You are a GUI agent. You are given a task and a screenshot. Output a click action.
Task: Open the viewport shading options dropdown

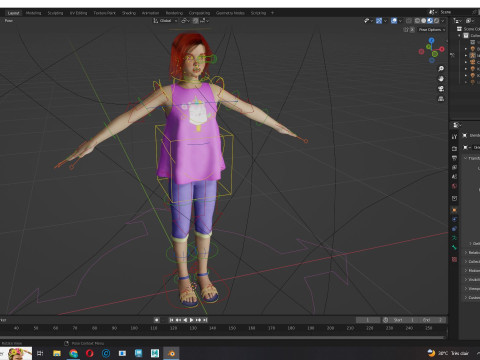click(443, 21)
